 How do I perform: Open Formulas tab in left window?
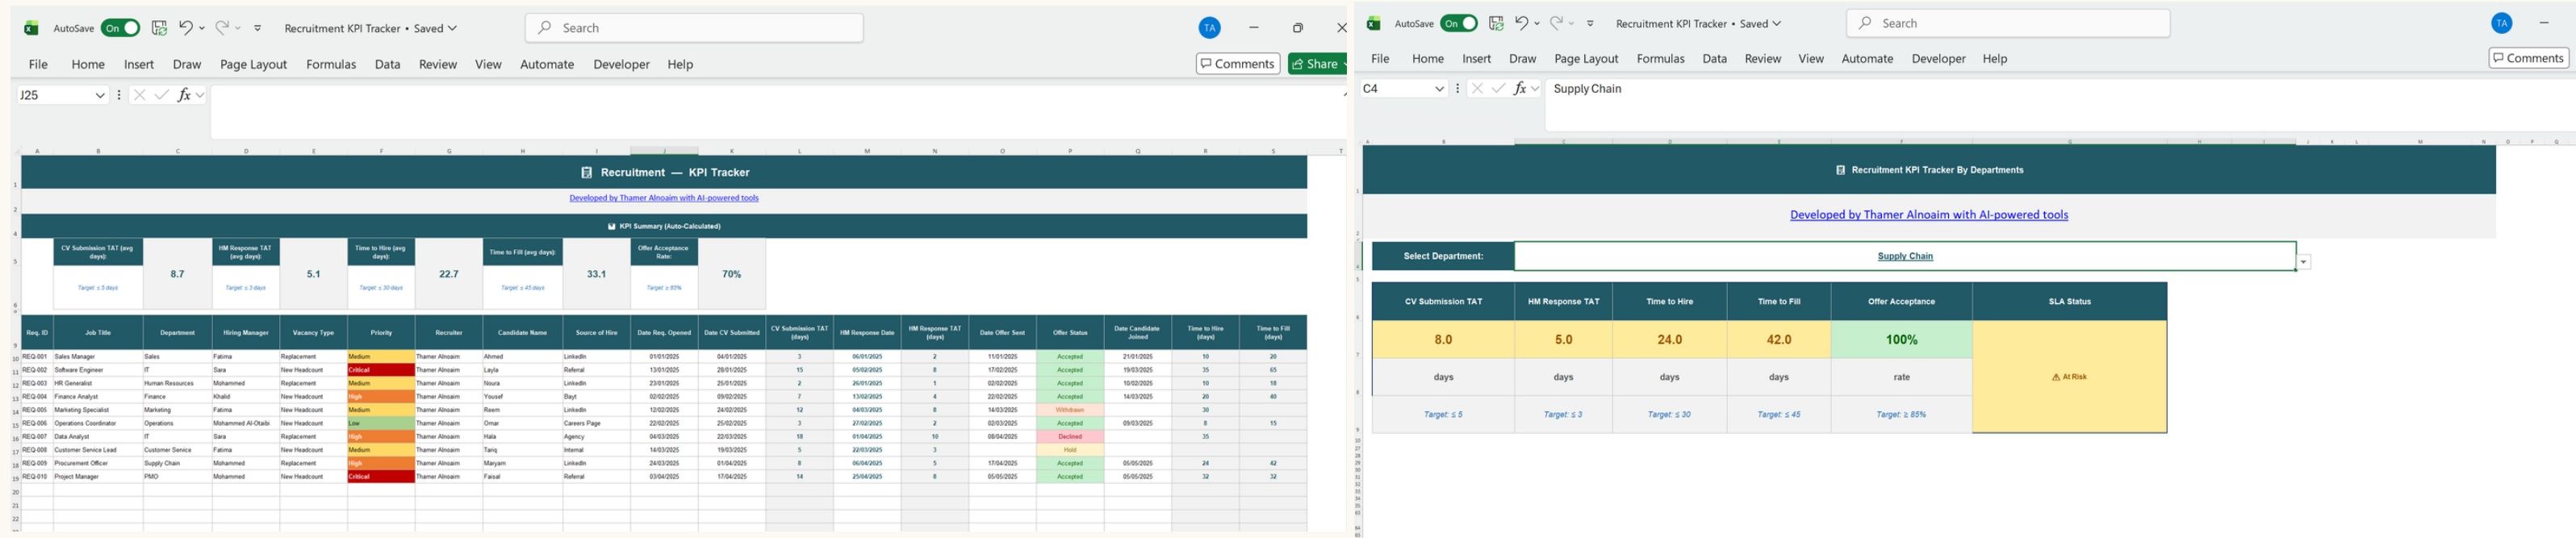[331, 64]
